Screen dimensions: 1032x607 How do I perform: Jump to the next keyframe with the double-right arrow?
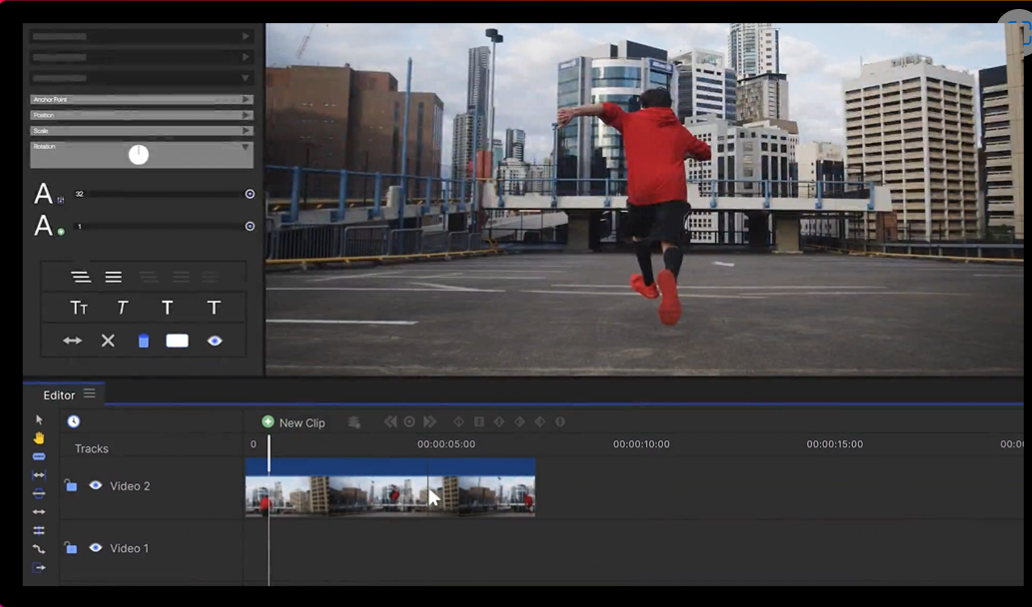[429, 421]
